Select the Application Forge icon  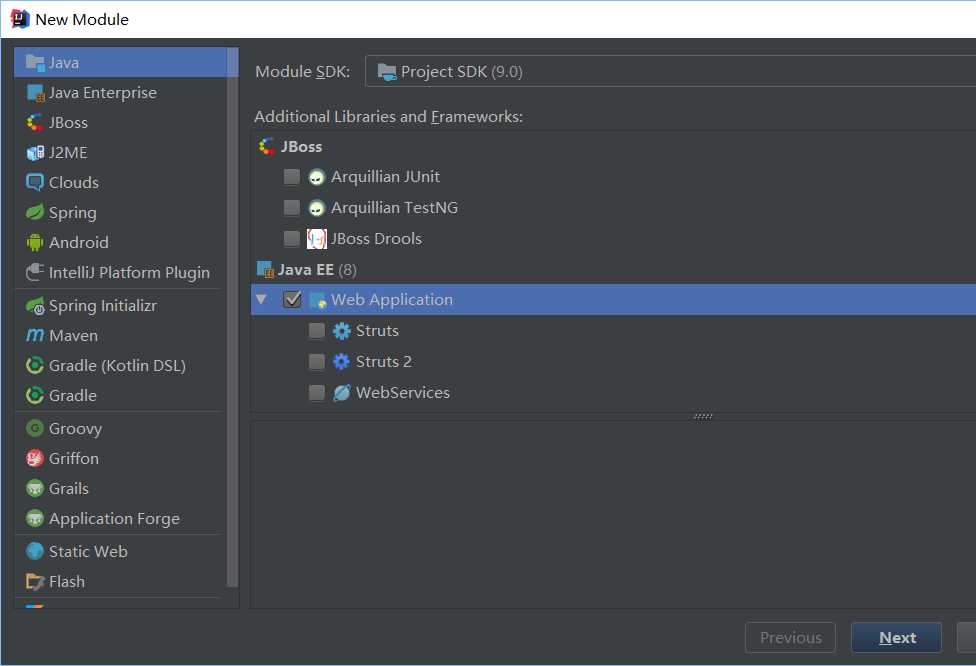pos(35,518)
